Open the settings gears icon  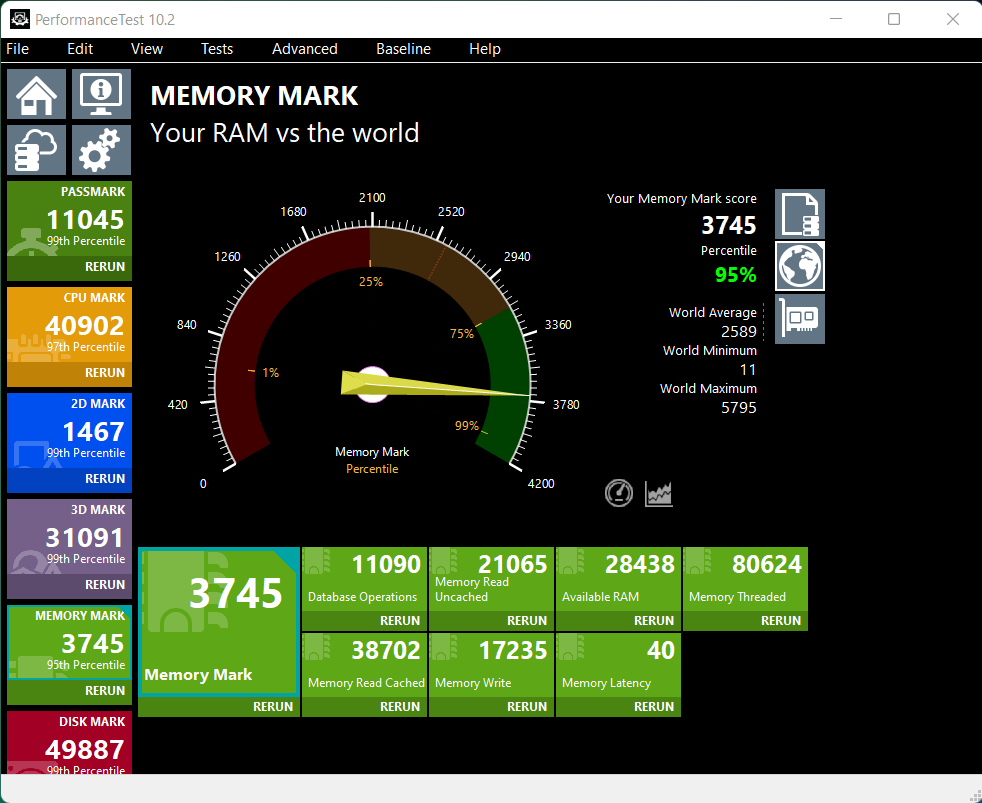coord(100,150)
